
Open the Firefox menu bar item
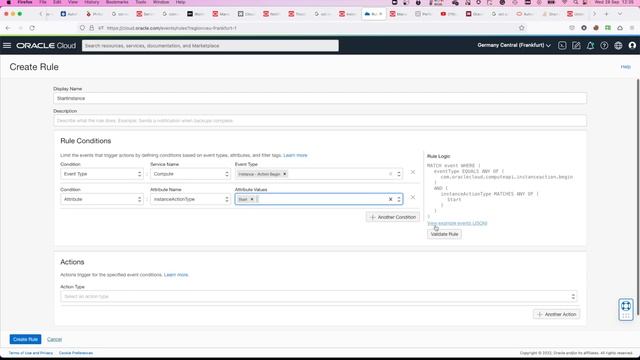click(x=24, y=2)
